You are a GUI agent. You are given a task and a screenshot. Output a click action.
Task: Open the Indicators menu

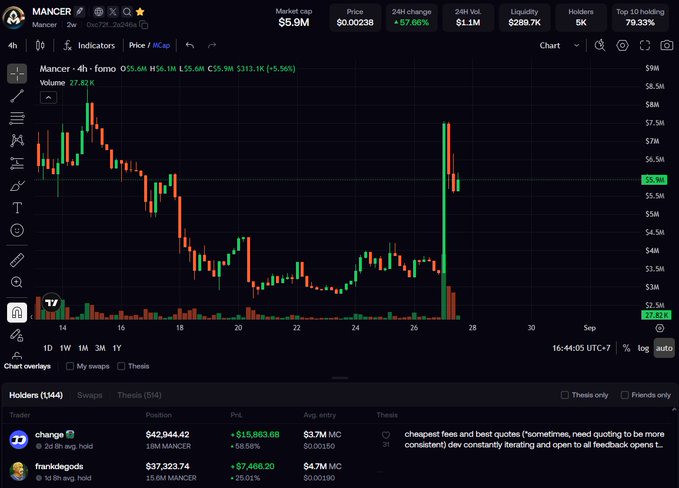pos(89,45)
